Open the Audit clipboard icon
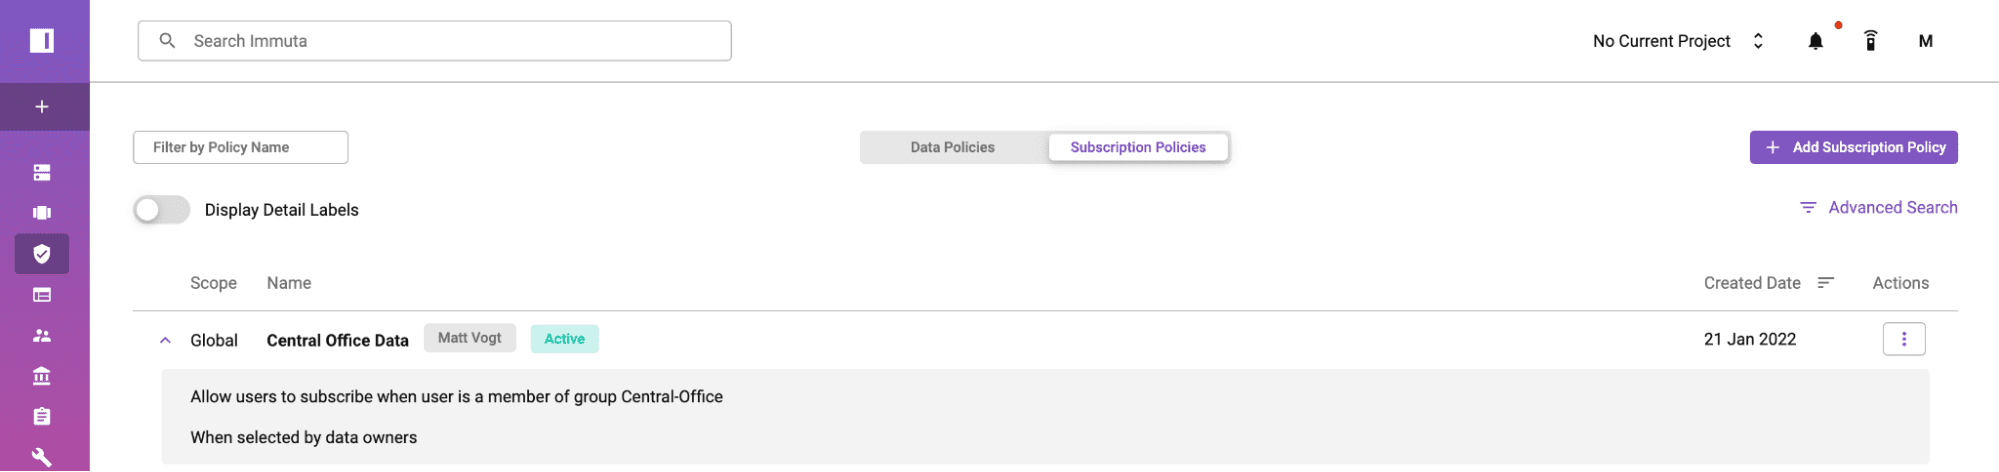Viewport: 1999px width, 472px height. point(42,416)
